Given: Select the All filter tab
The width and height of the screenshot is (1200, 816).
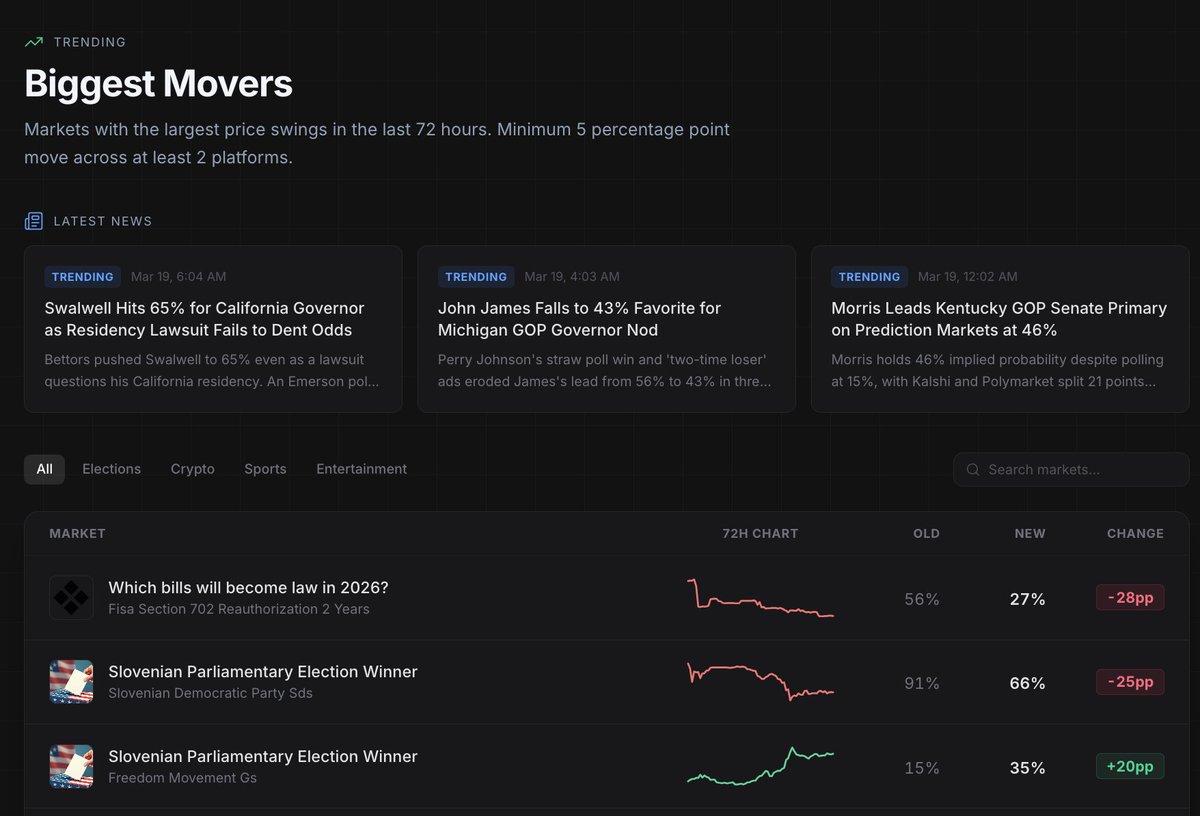Looking at the screenshot, I should click(44, 469).
